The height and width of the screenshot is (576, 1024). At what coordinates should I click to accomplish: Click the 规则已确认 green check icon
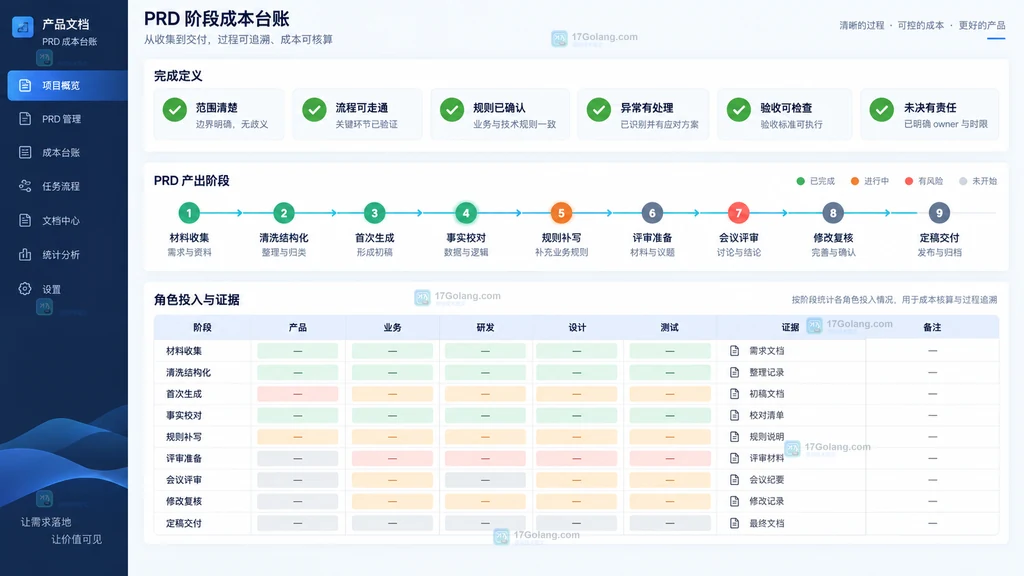452,110
